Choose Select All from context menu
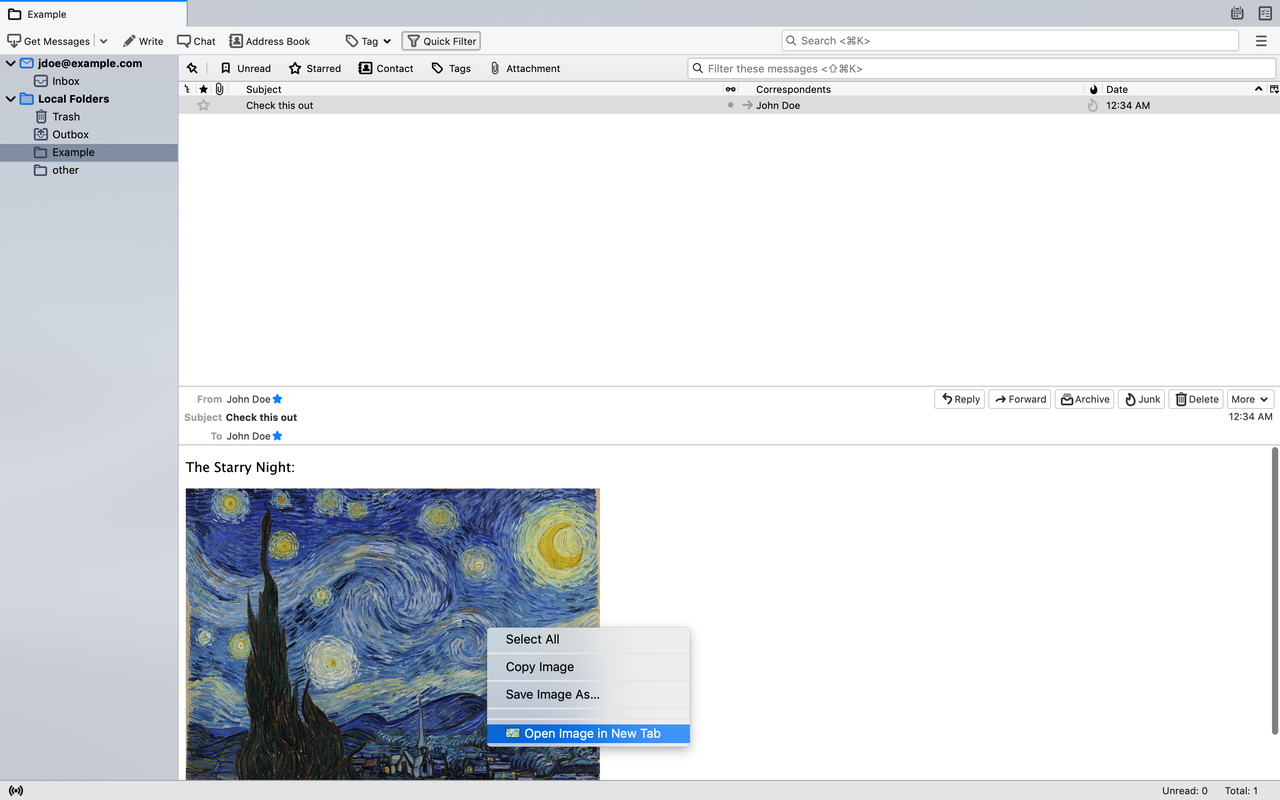The width and height of the screenshot is (1280, 800). pos(588,639)
